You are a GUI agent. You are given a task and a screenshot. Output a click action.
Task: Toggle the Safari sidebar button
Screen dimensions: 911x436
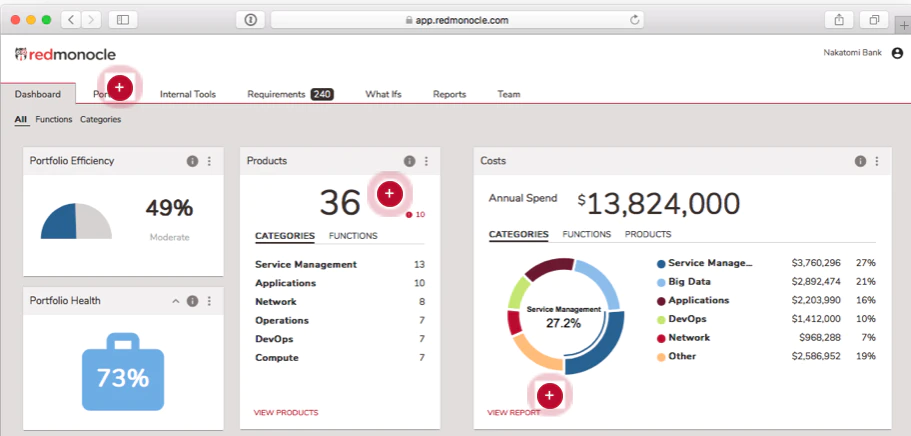[123, 20]
